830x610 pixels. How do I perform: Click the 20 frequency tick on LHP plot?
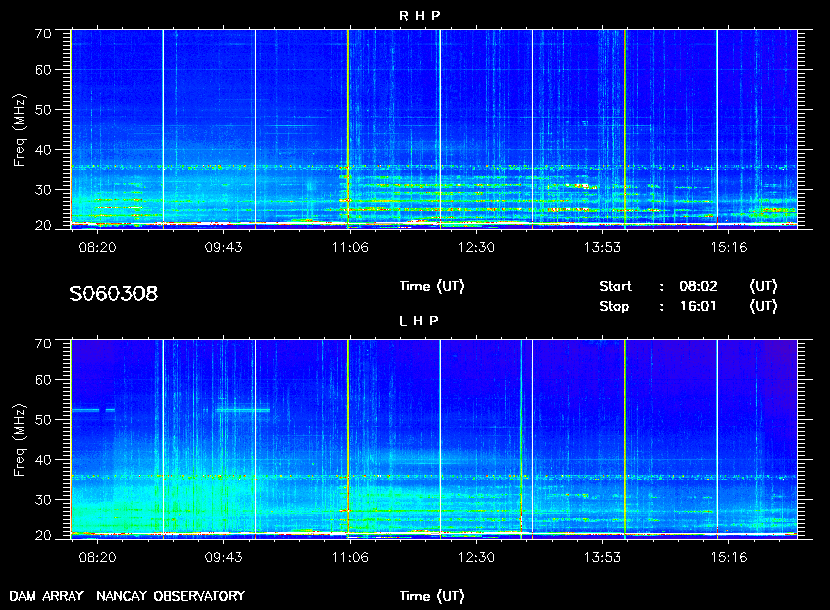tap(43, 535)
